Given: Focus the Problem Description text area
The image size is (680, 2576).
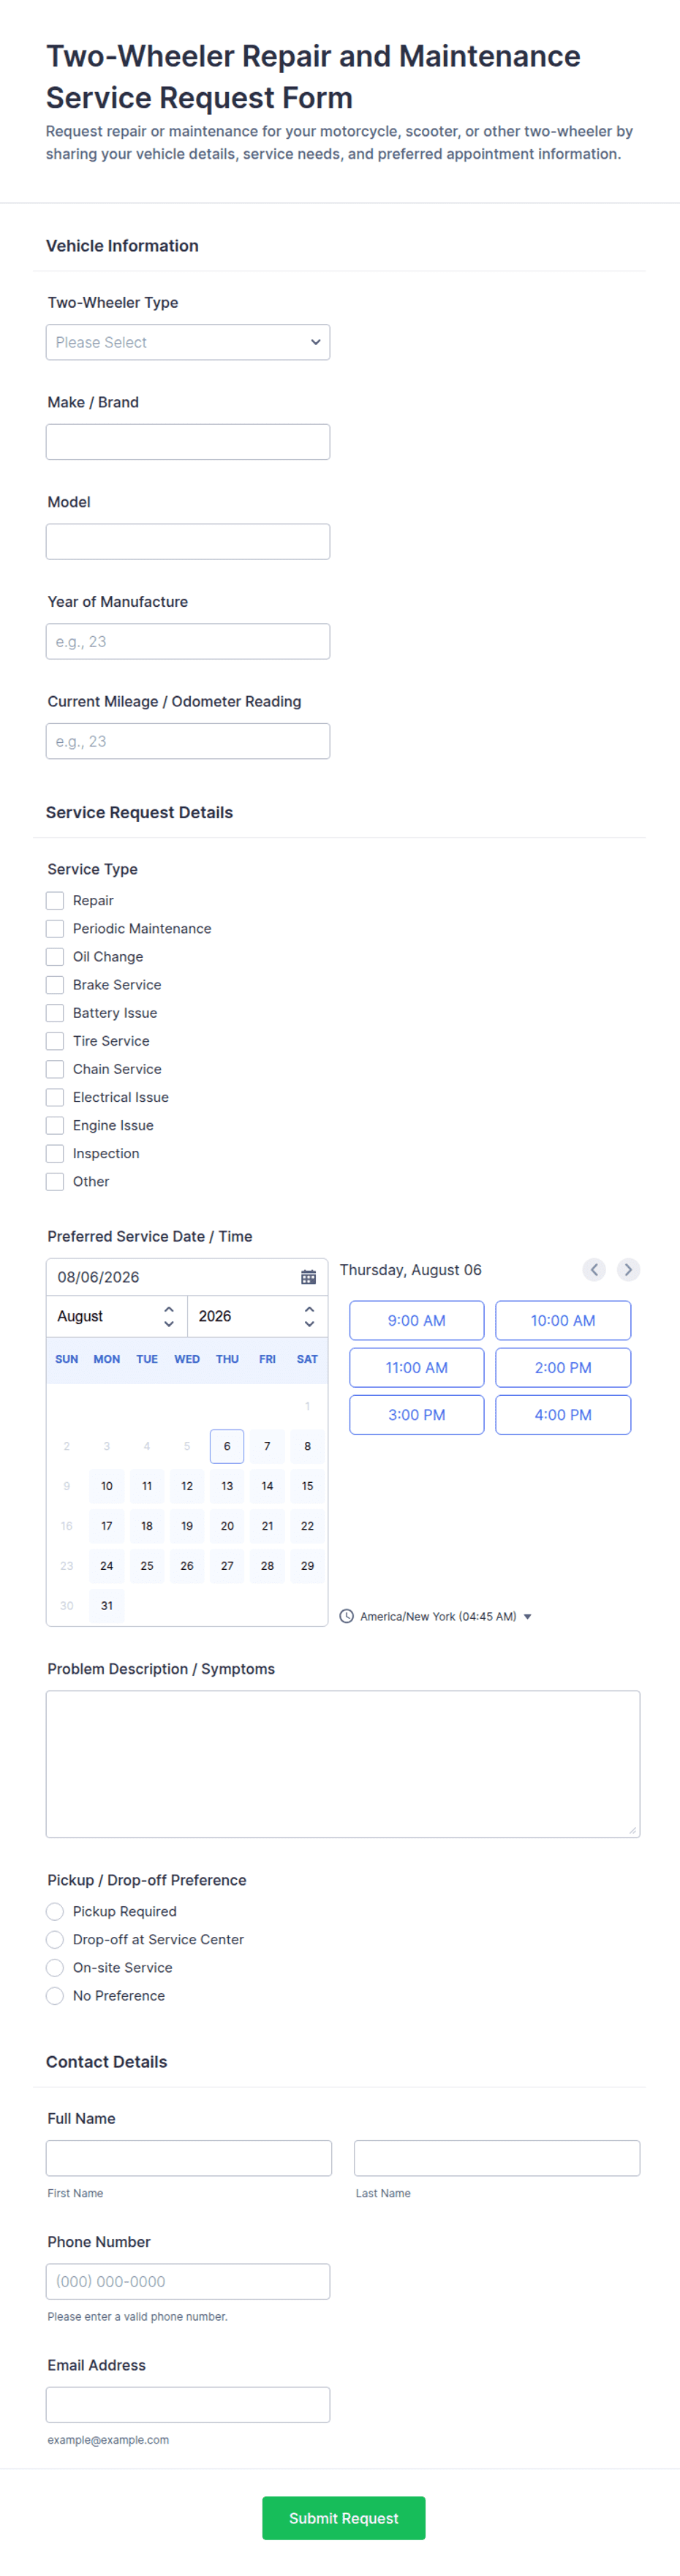Looking at the screenshot, I should [343, 1764].
